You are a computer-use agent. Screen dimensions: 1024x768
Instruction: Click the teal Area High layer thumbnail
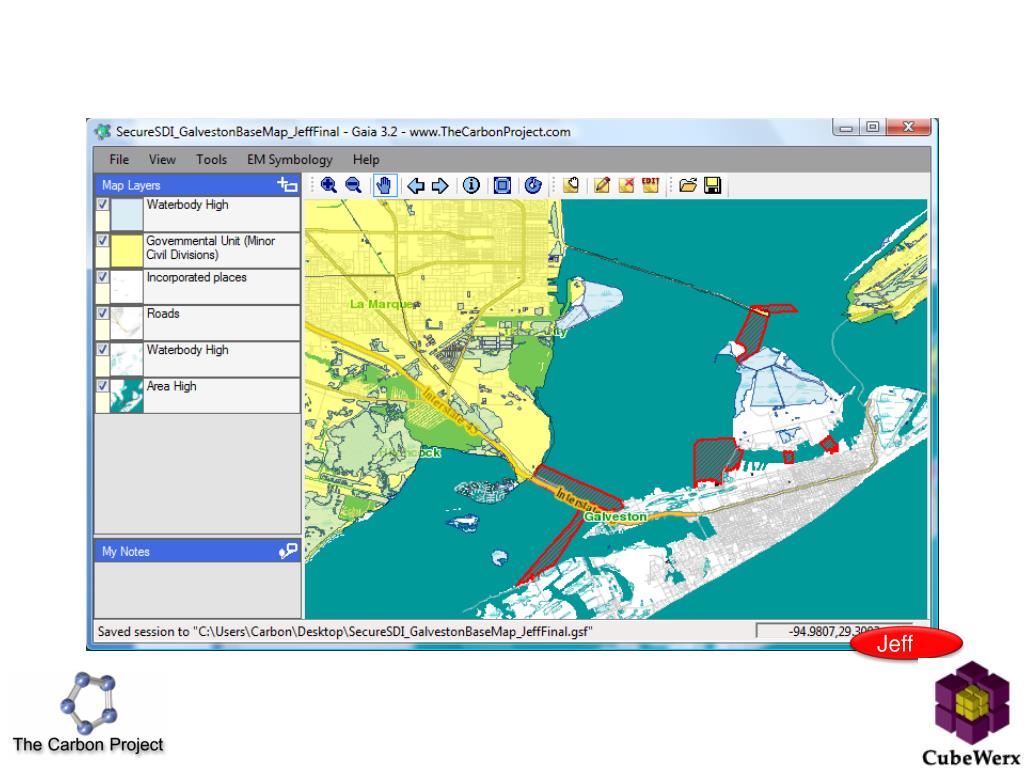[x=127, y=395]
